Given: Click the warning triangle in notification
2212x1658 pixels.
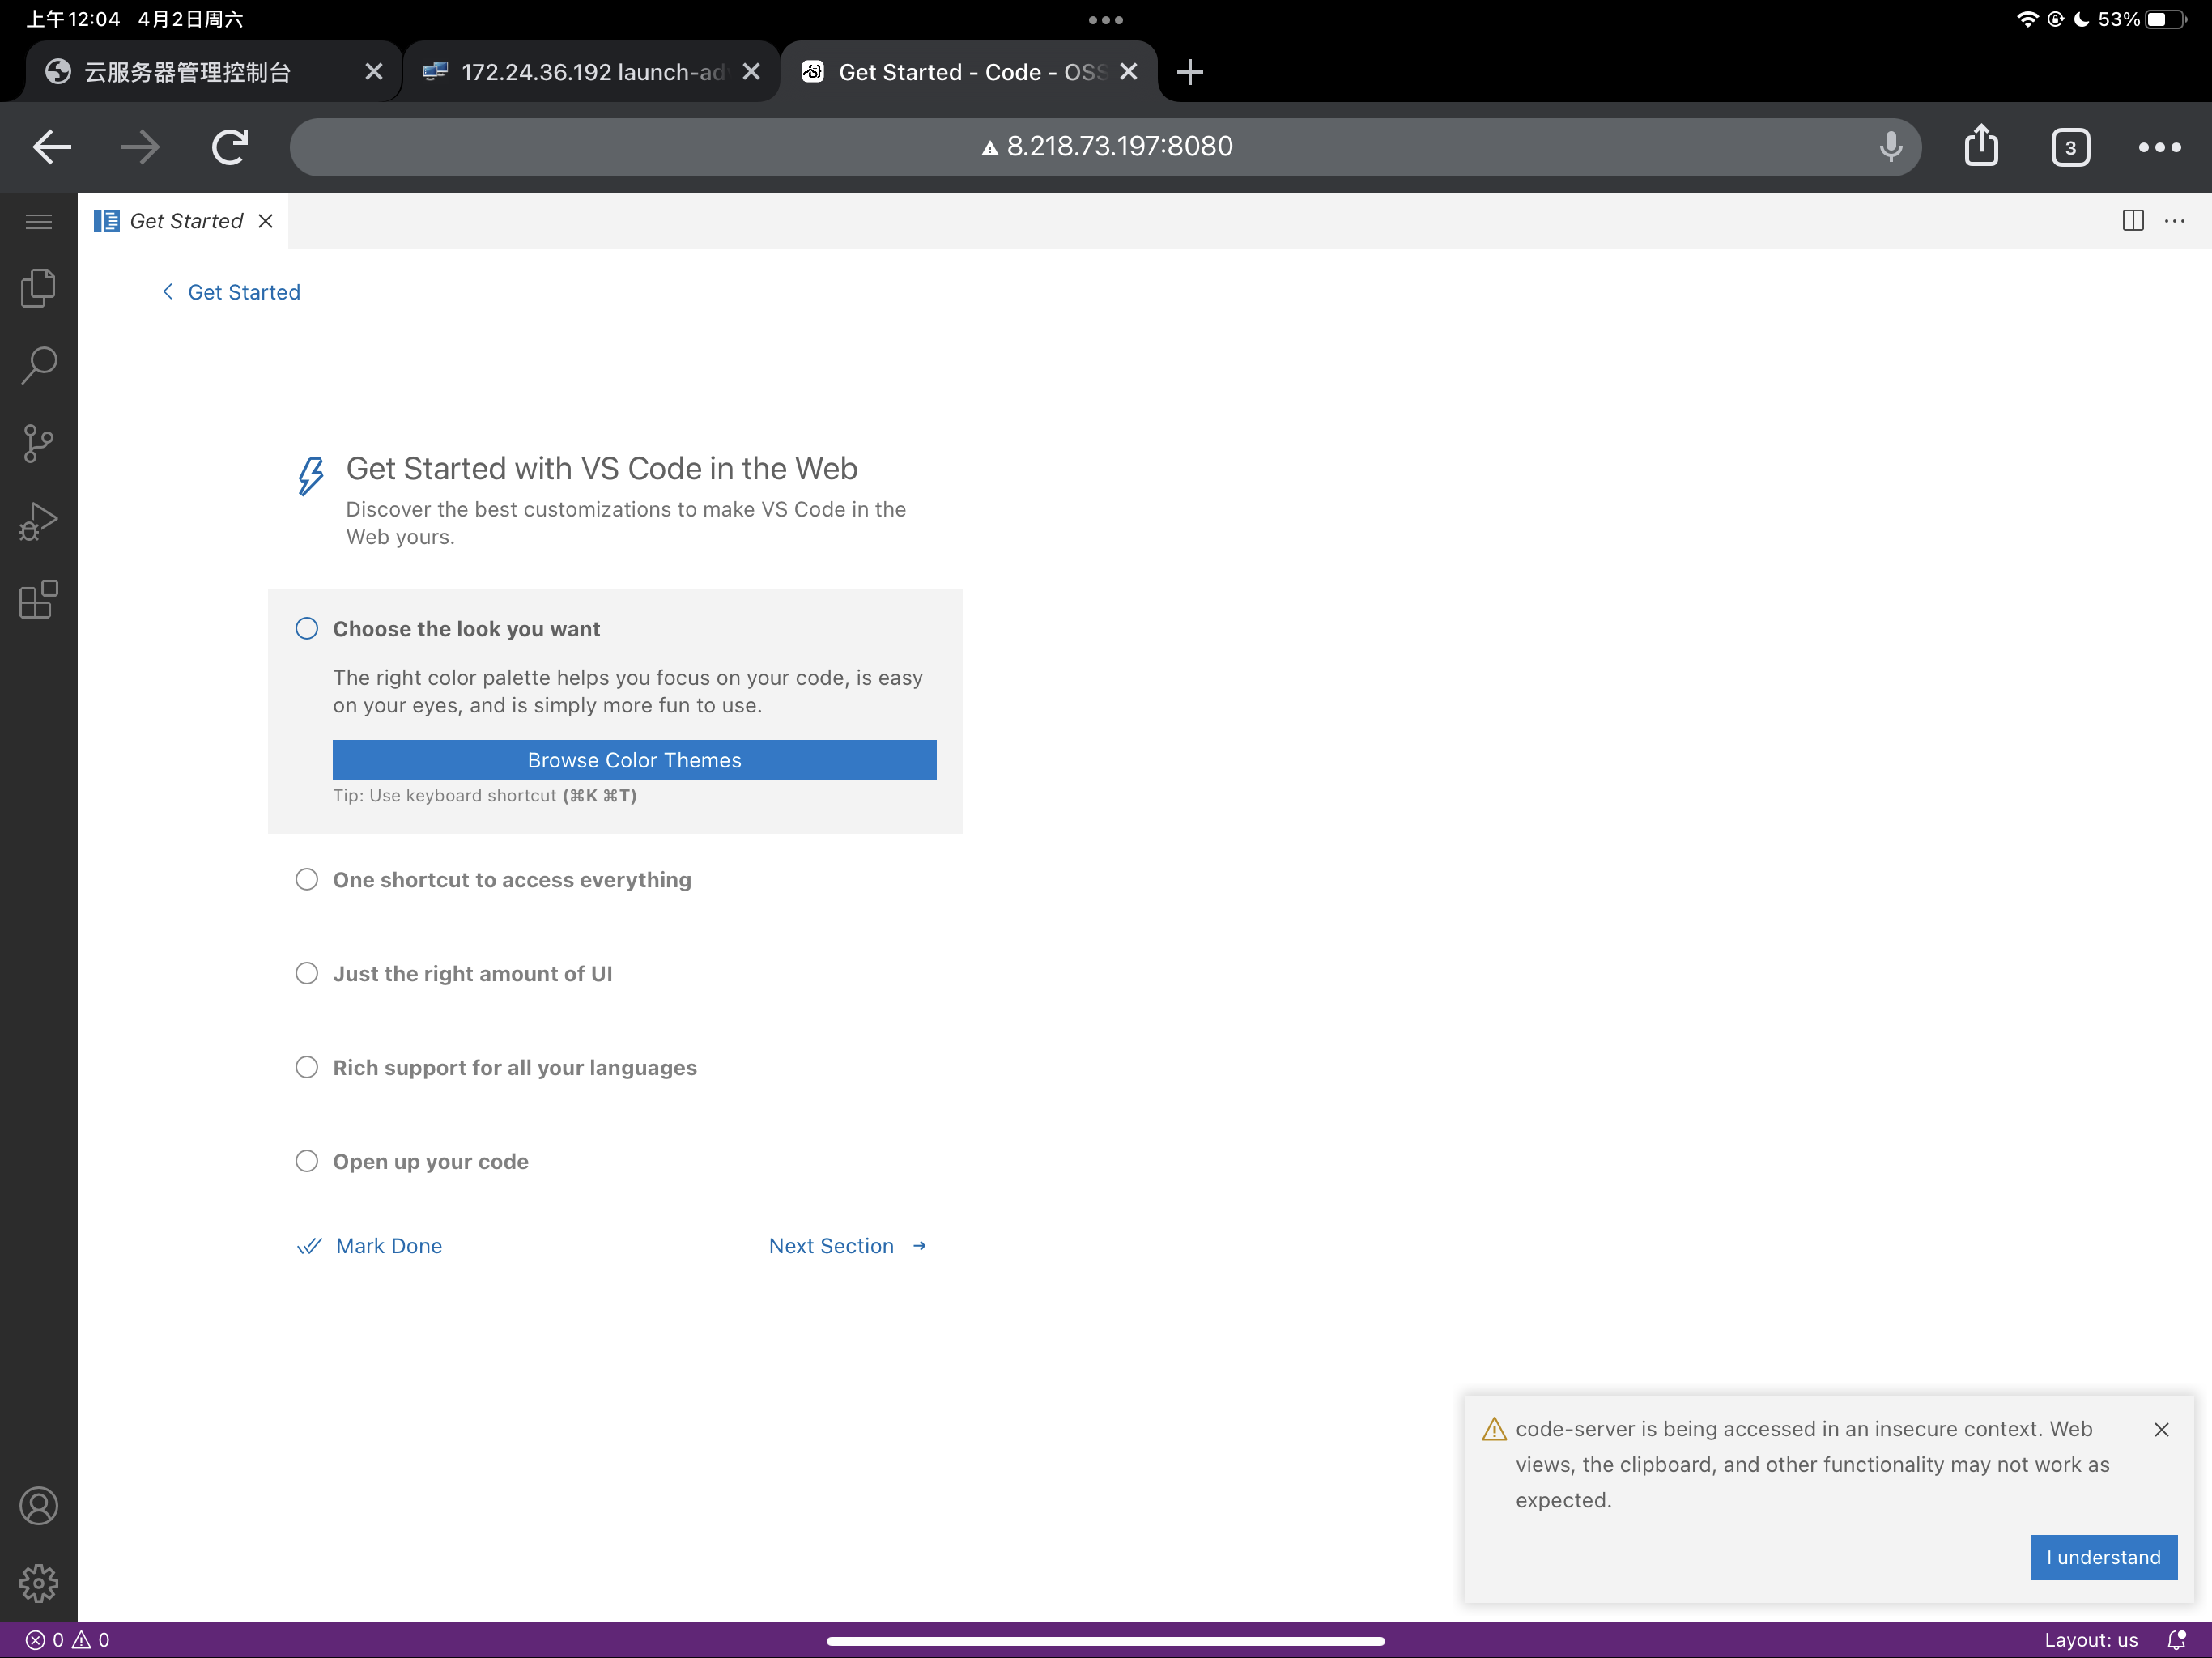Looking at the screenshot, I should point(1494,1430).
